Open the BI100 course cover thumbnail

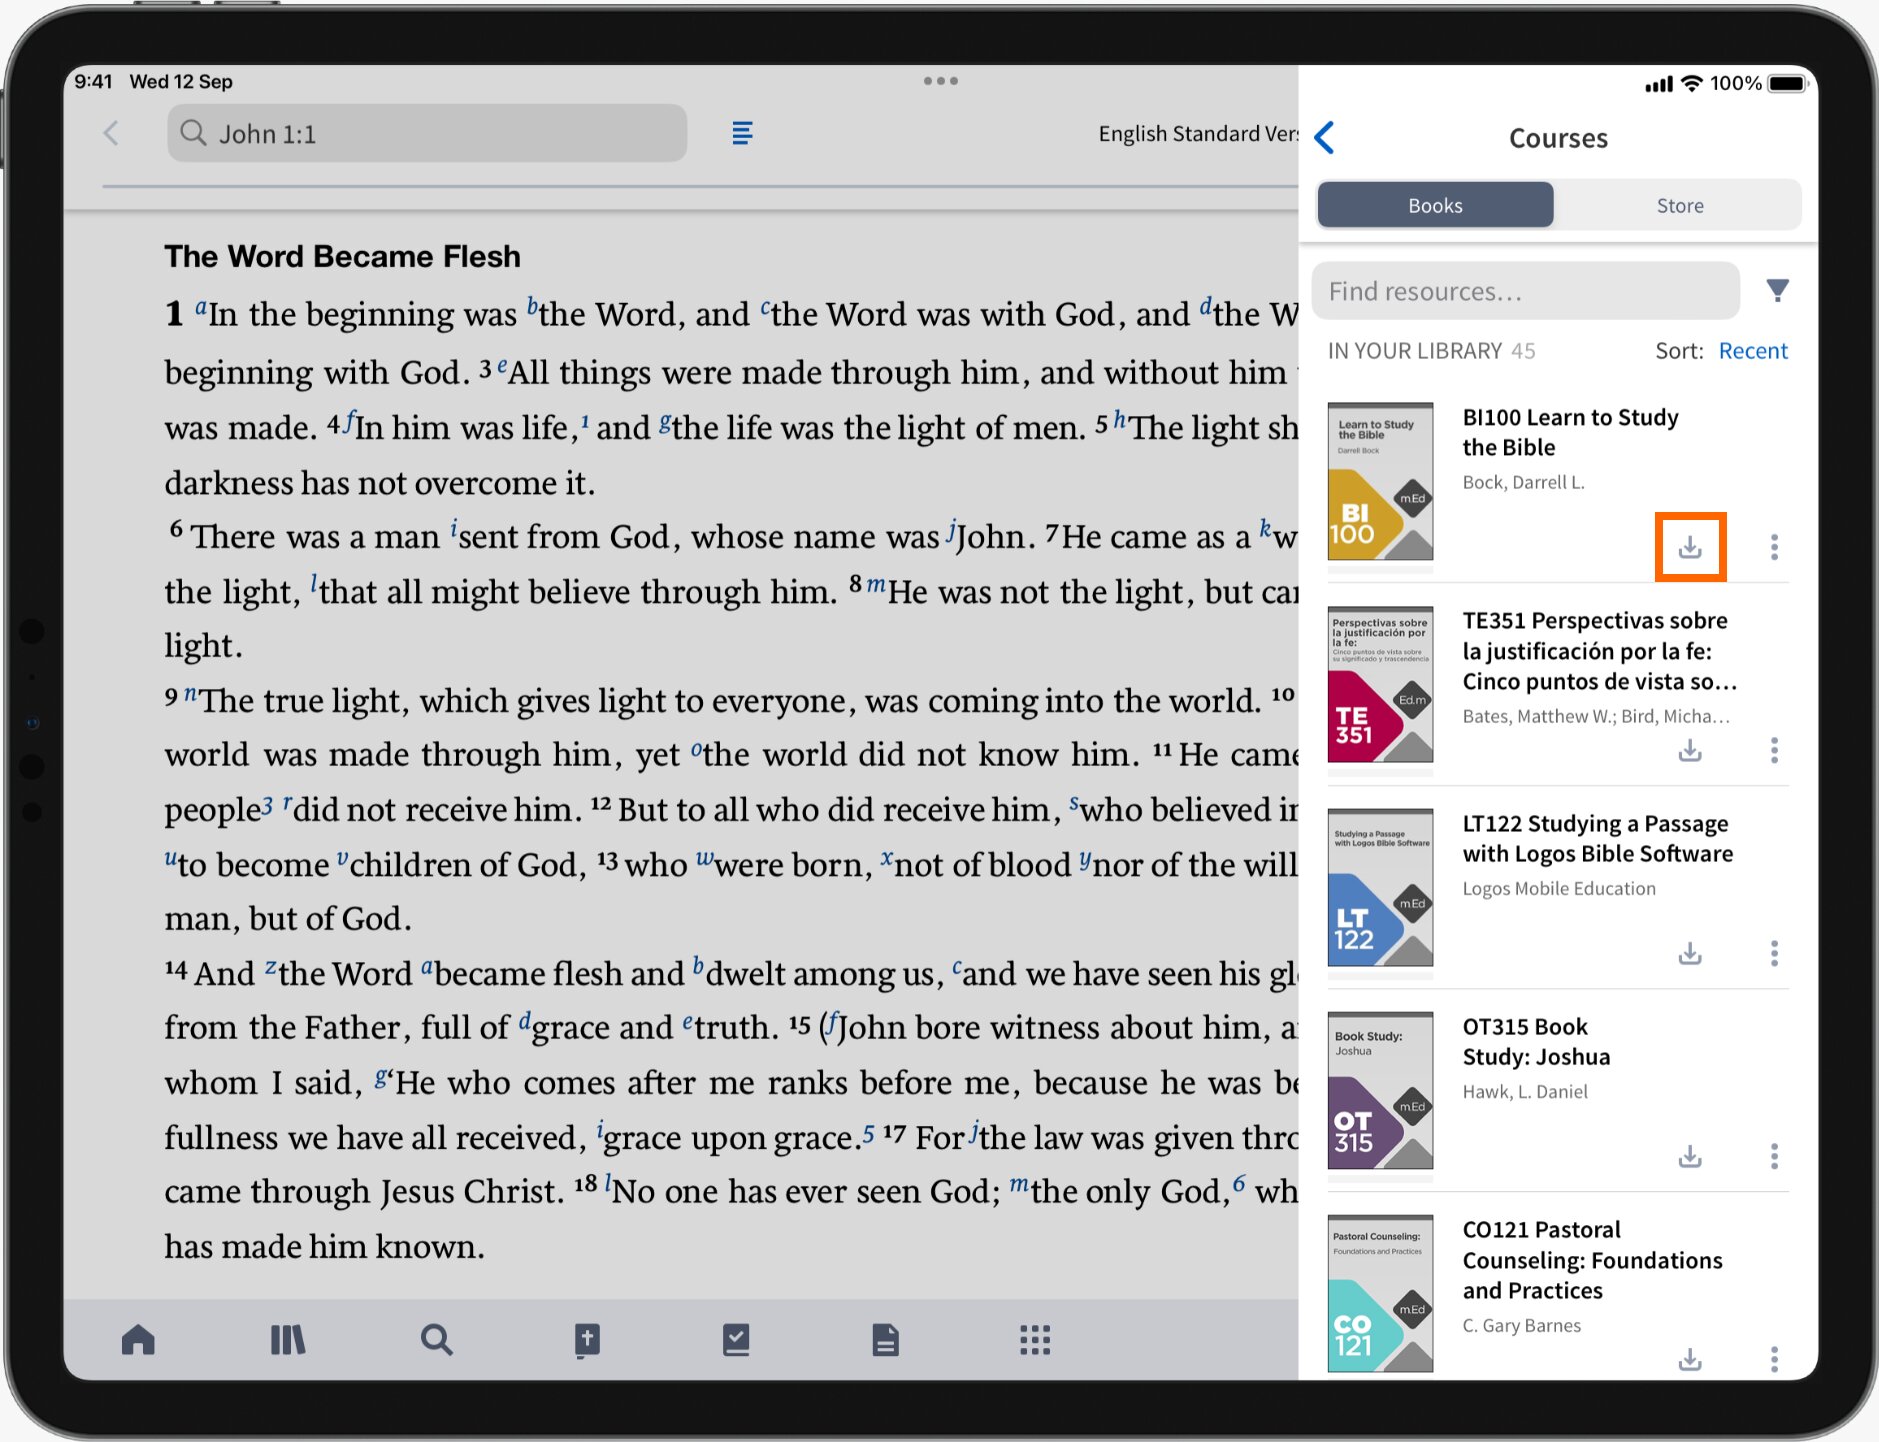pos(1380,481)
